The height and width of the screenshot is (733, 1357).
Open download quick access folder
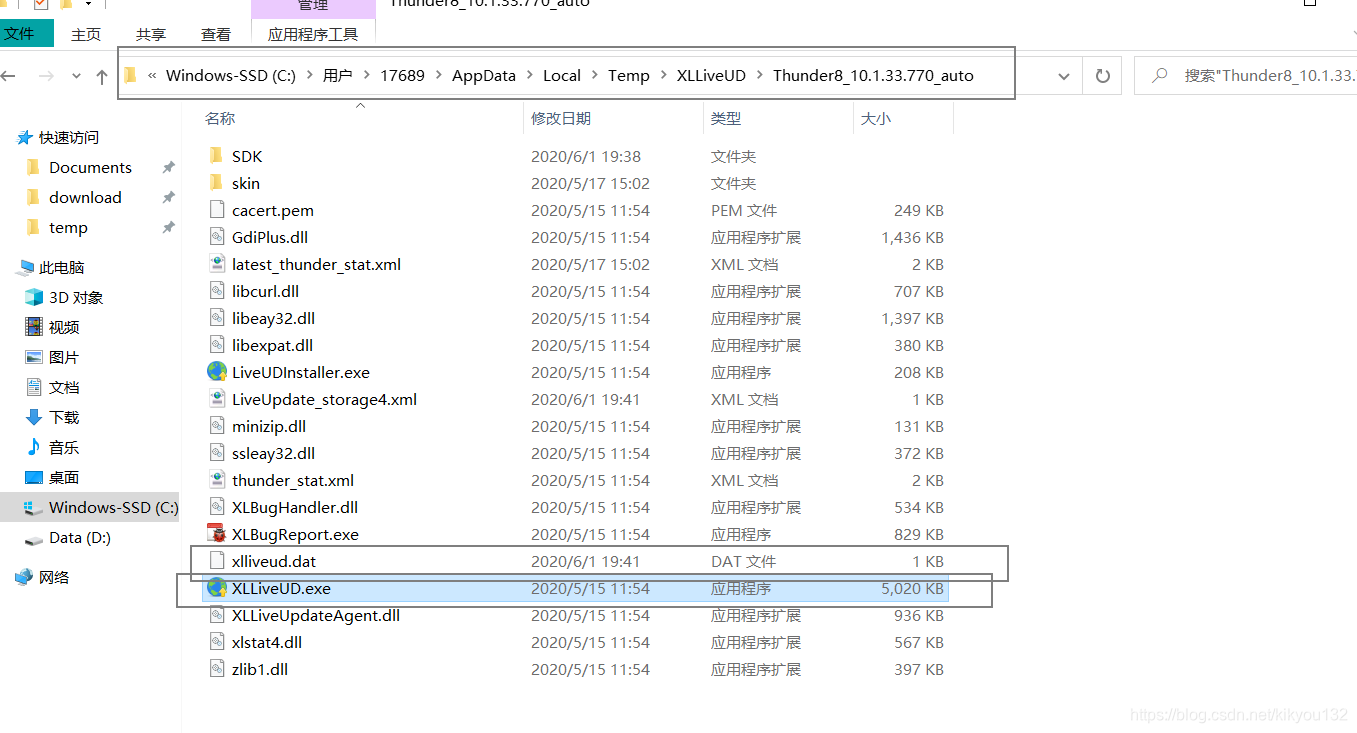[85, 197]
